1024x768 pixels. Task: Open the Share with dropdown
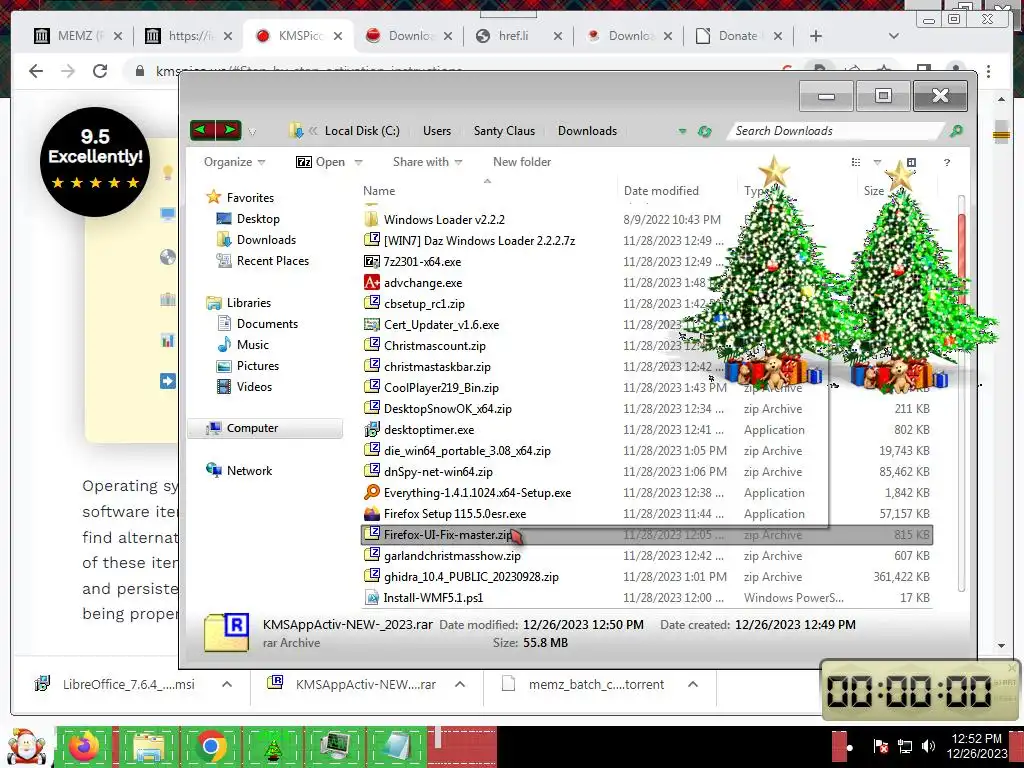click(427, 162)
